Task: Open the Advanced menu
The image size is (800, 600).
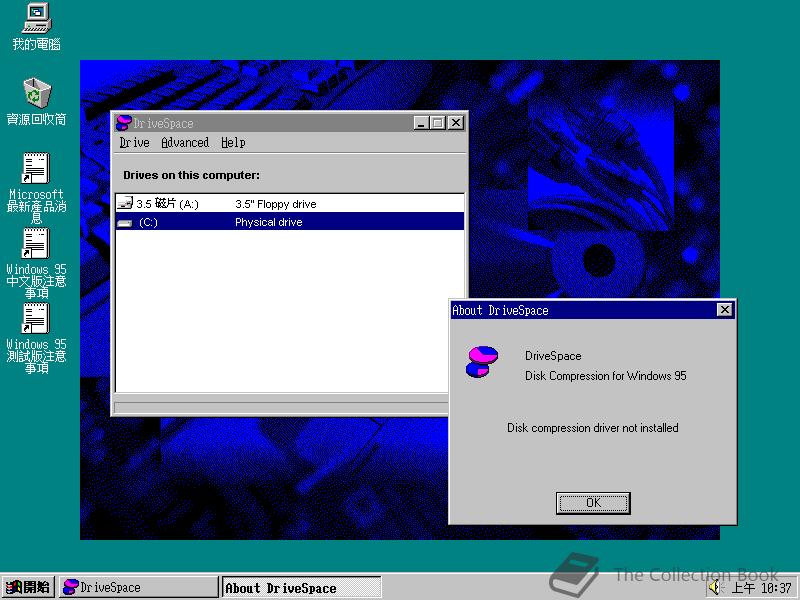Action: click(x=185, y=142)
